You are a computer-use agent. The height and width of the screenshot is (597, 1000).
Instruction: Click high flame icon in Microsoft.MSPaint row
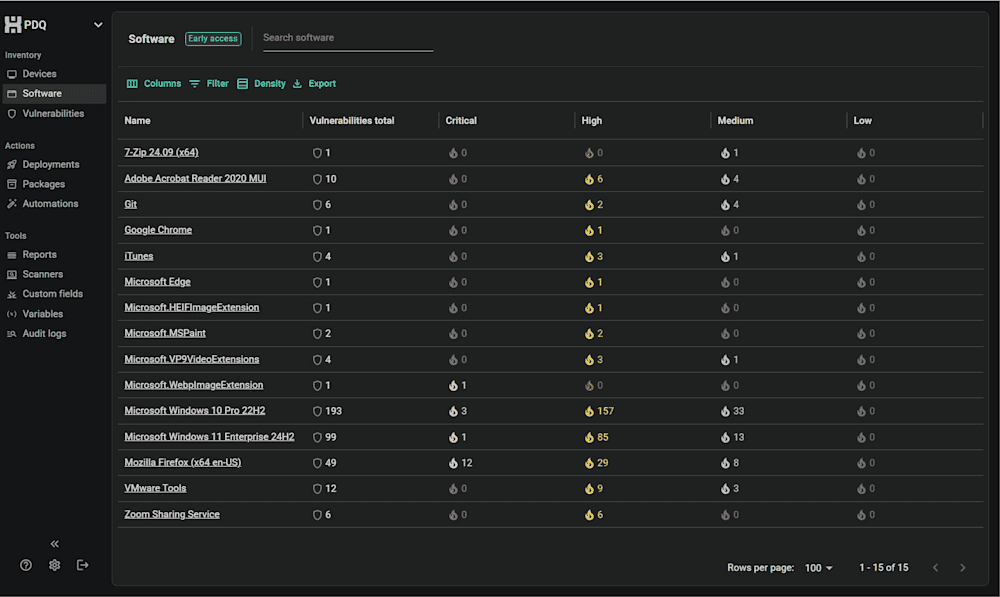(x=589, y=334)
